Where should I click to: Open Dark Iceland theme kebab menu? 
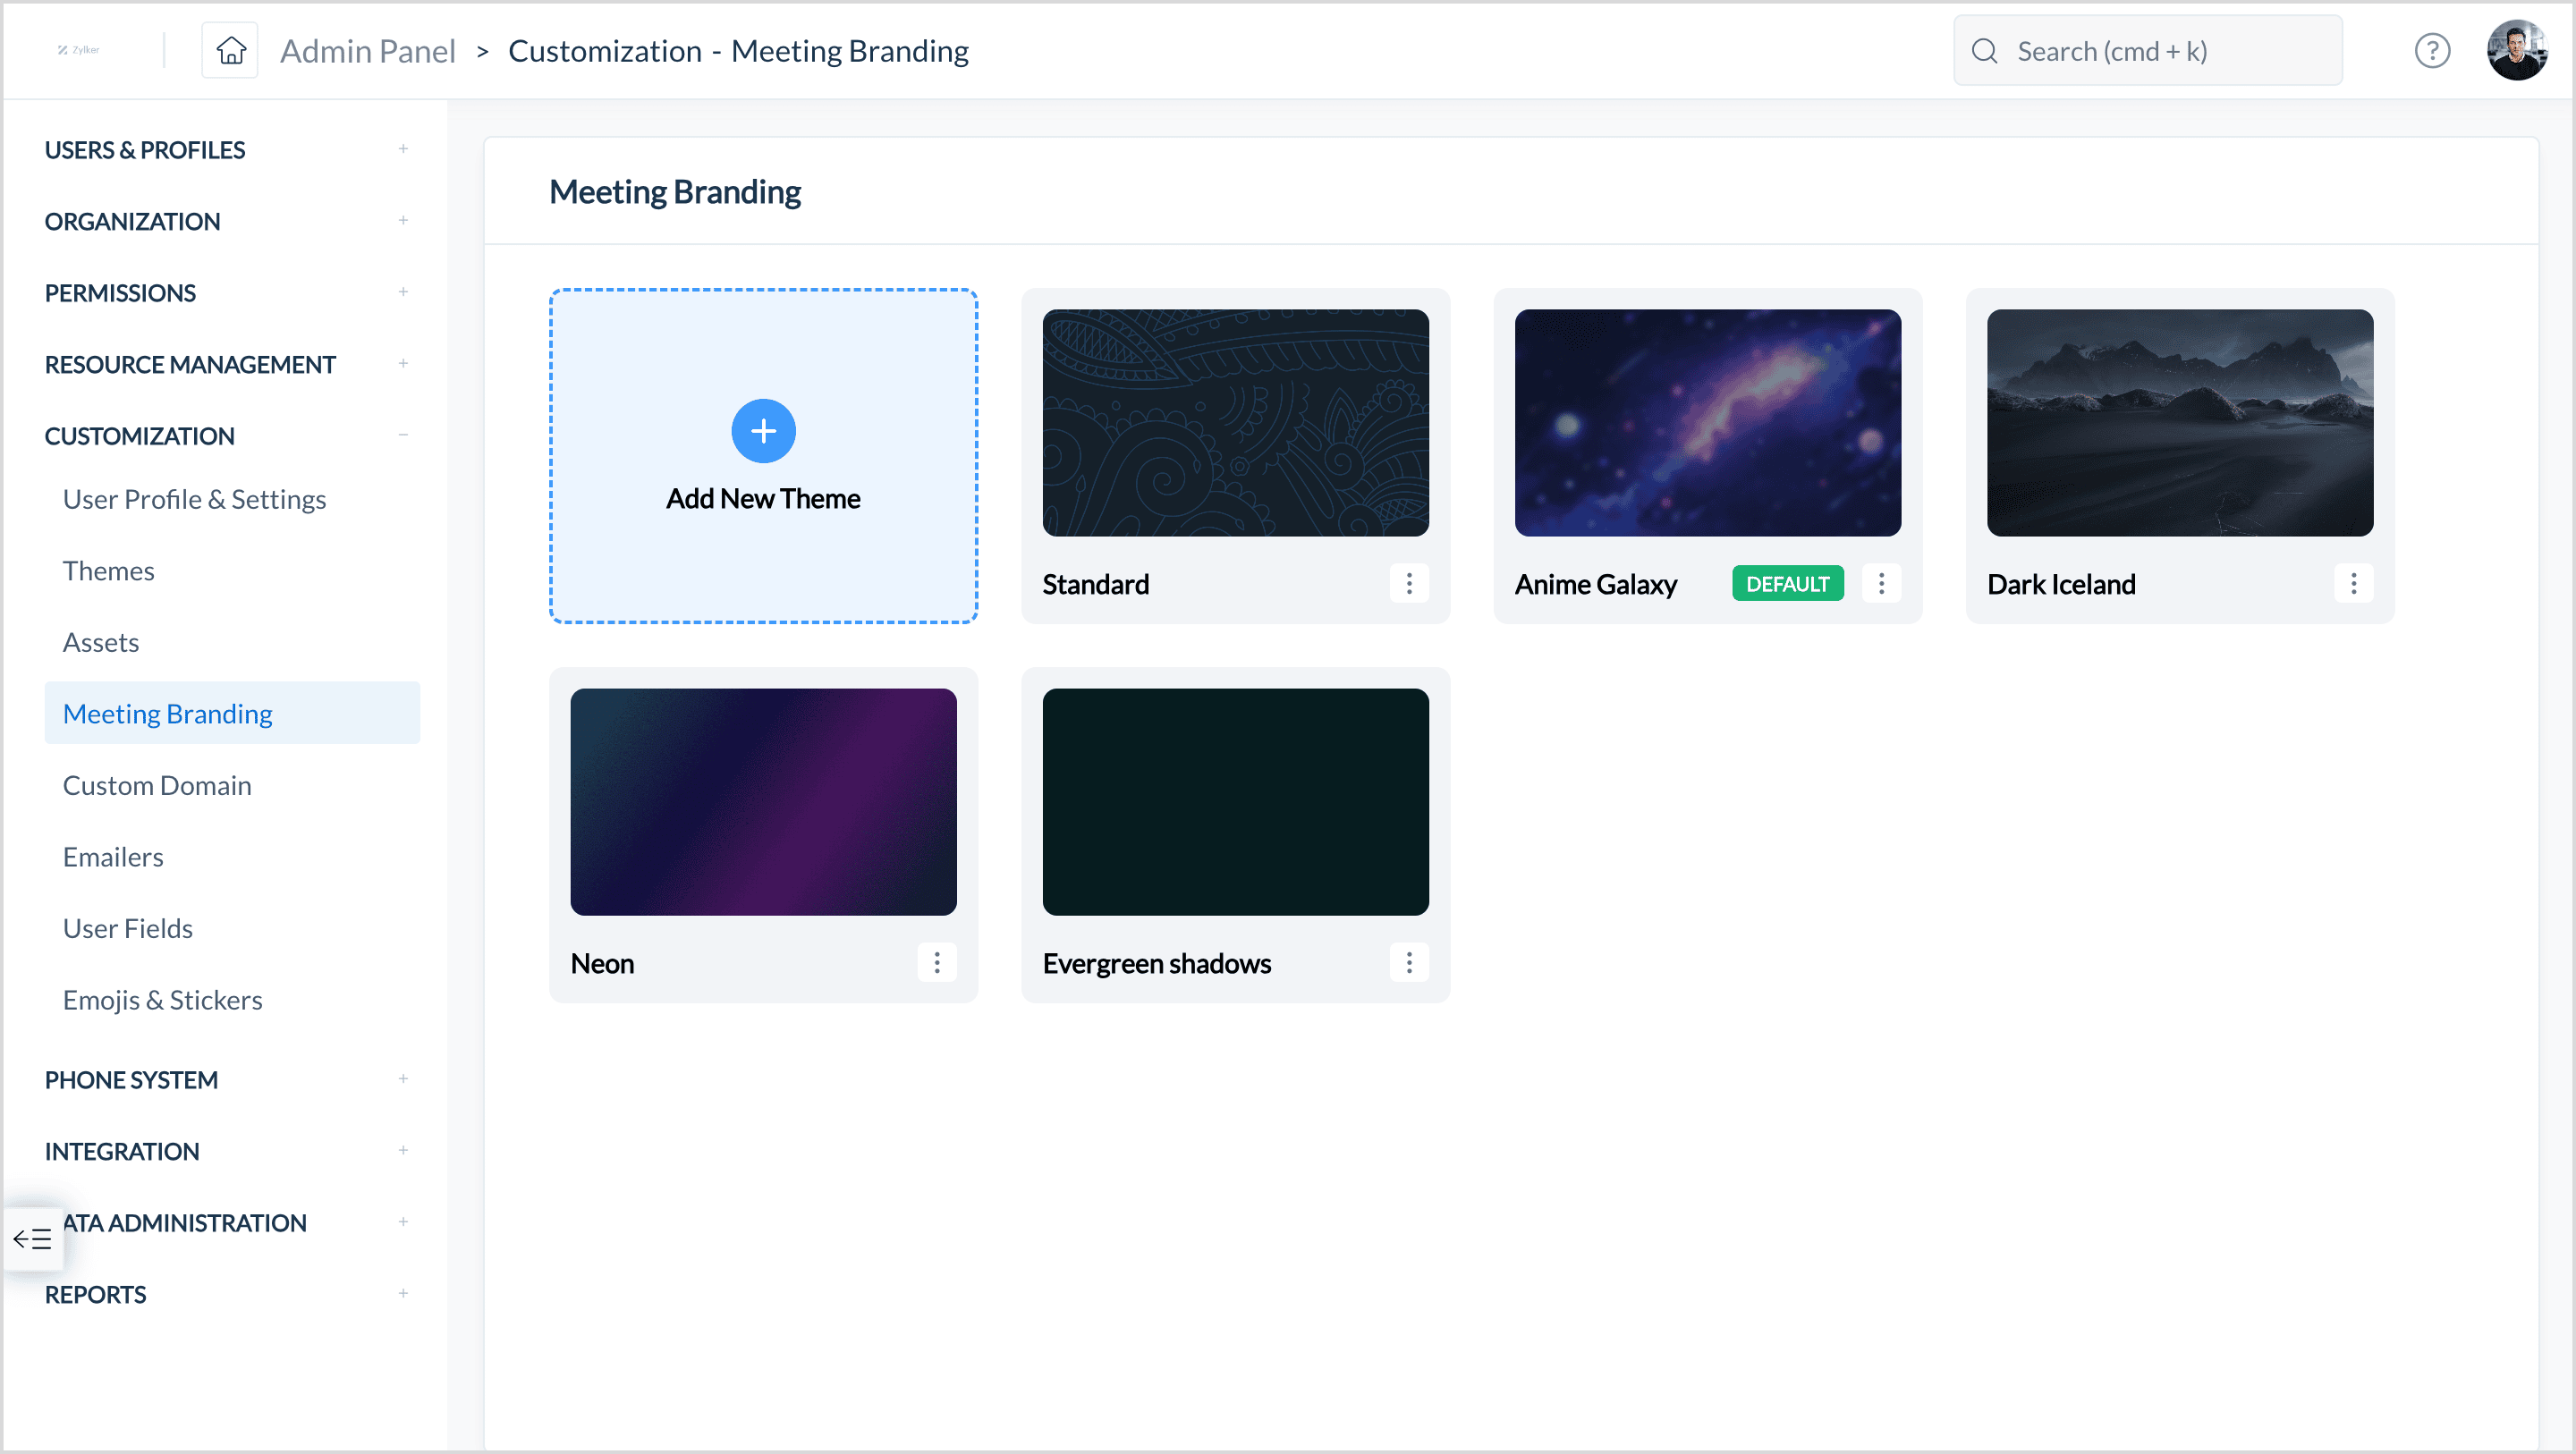point(2352,583)
